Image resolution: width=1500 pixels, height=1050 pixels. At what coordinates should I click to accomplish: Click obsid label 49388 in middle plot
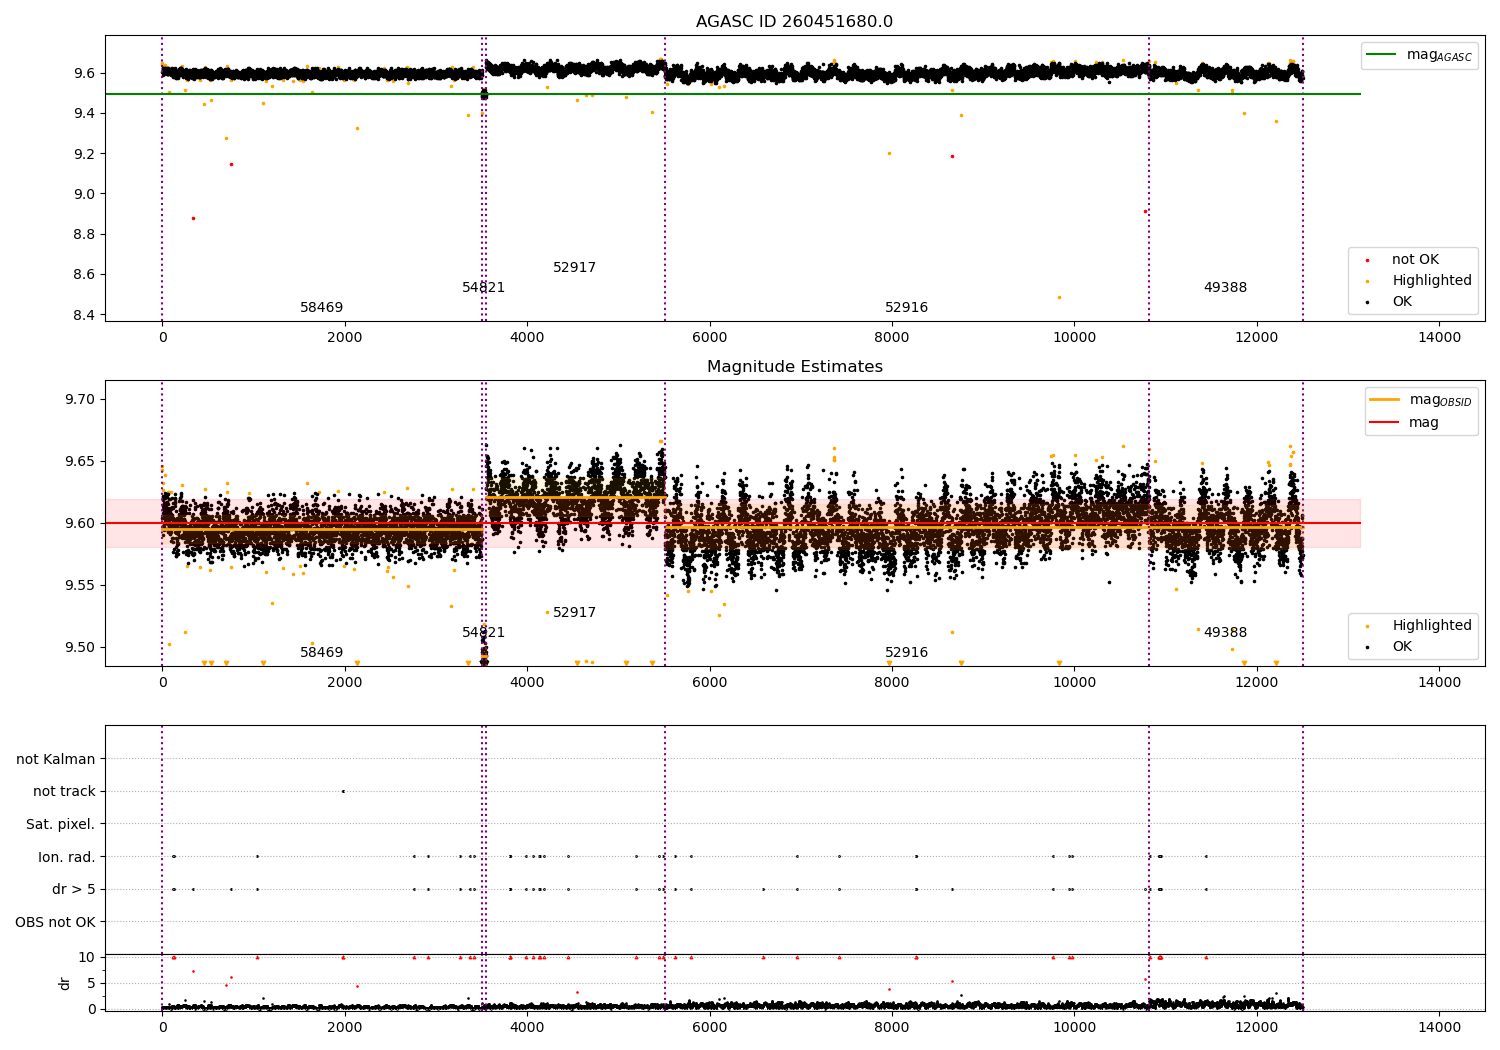[1225, 633]
